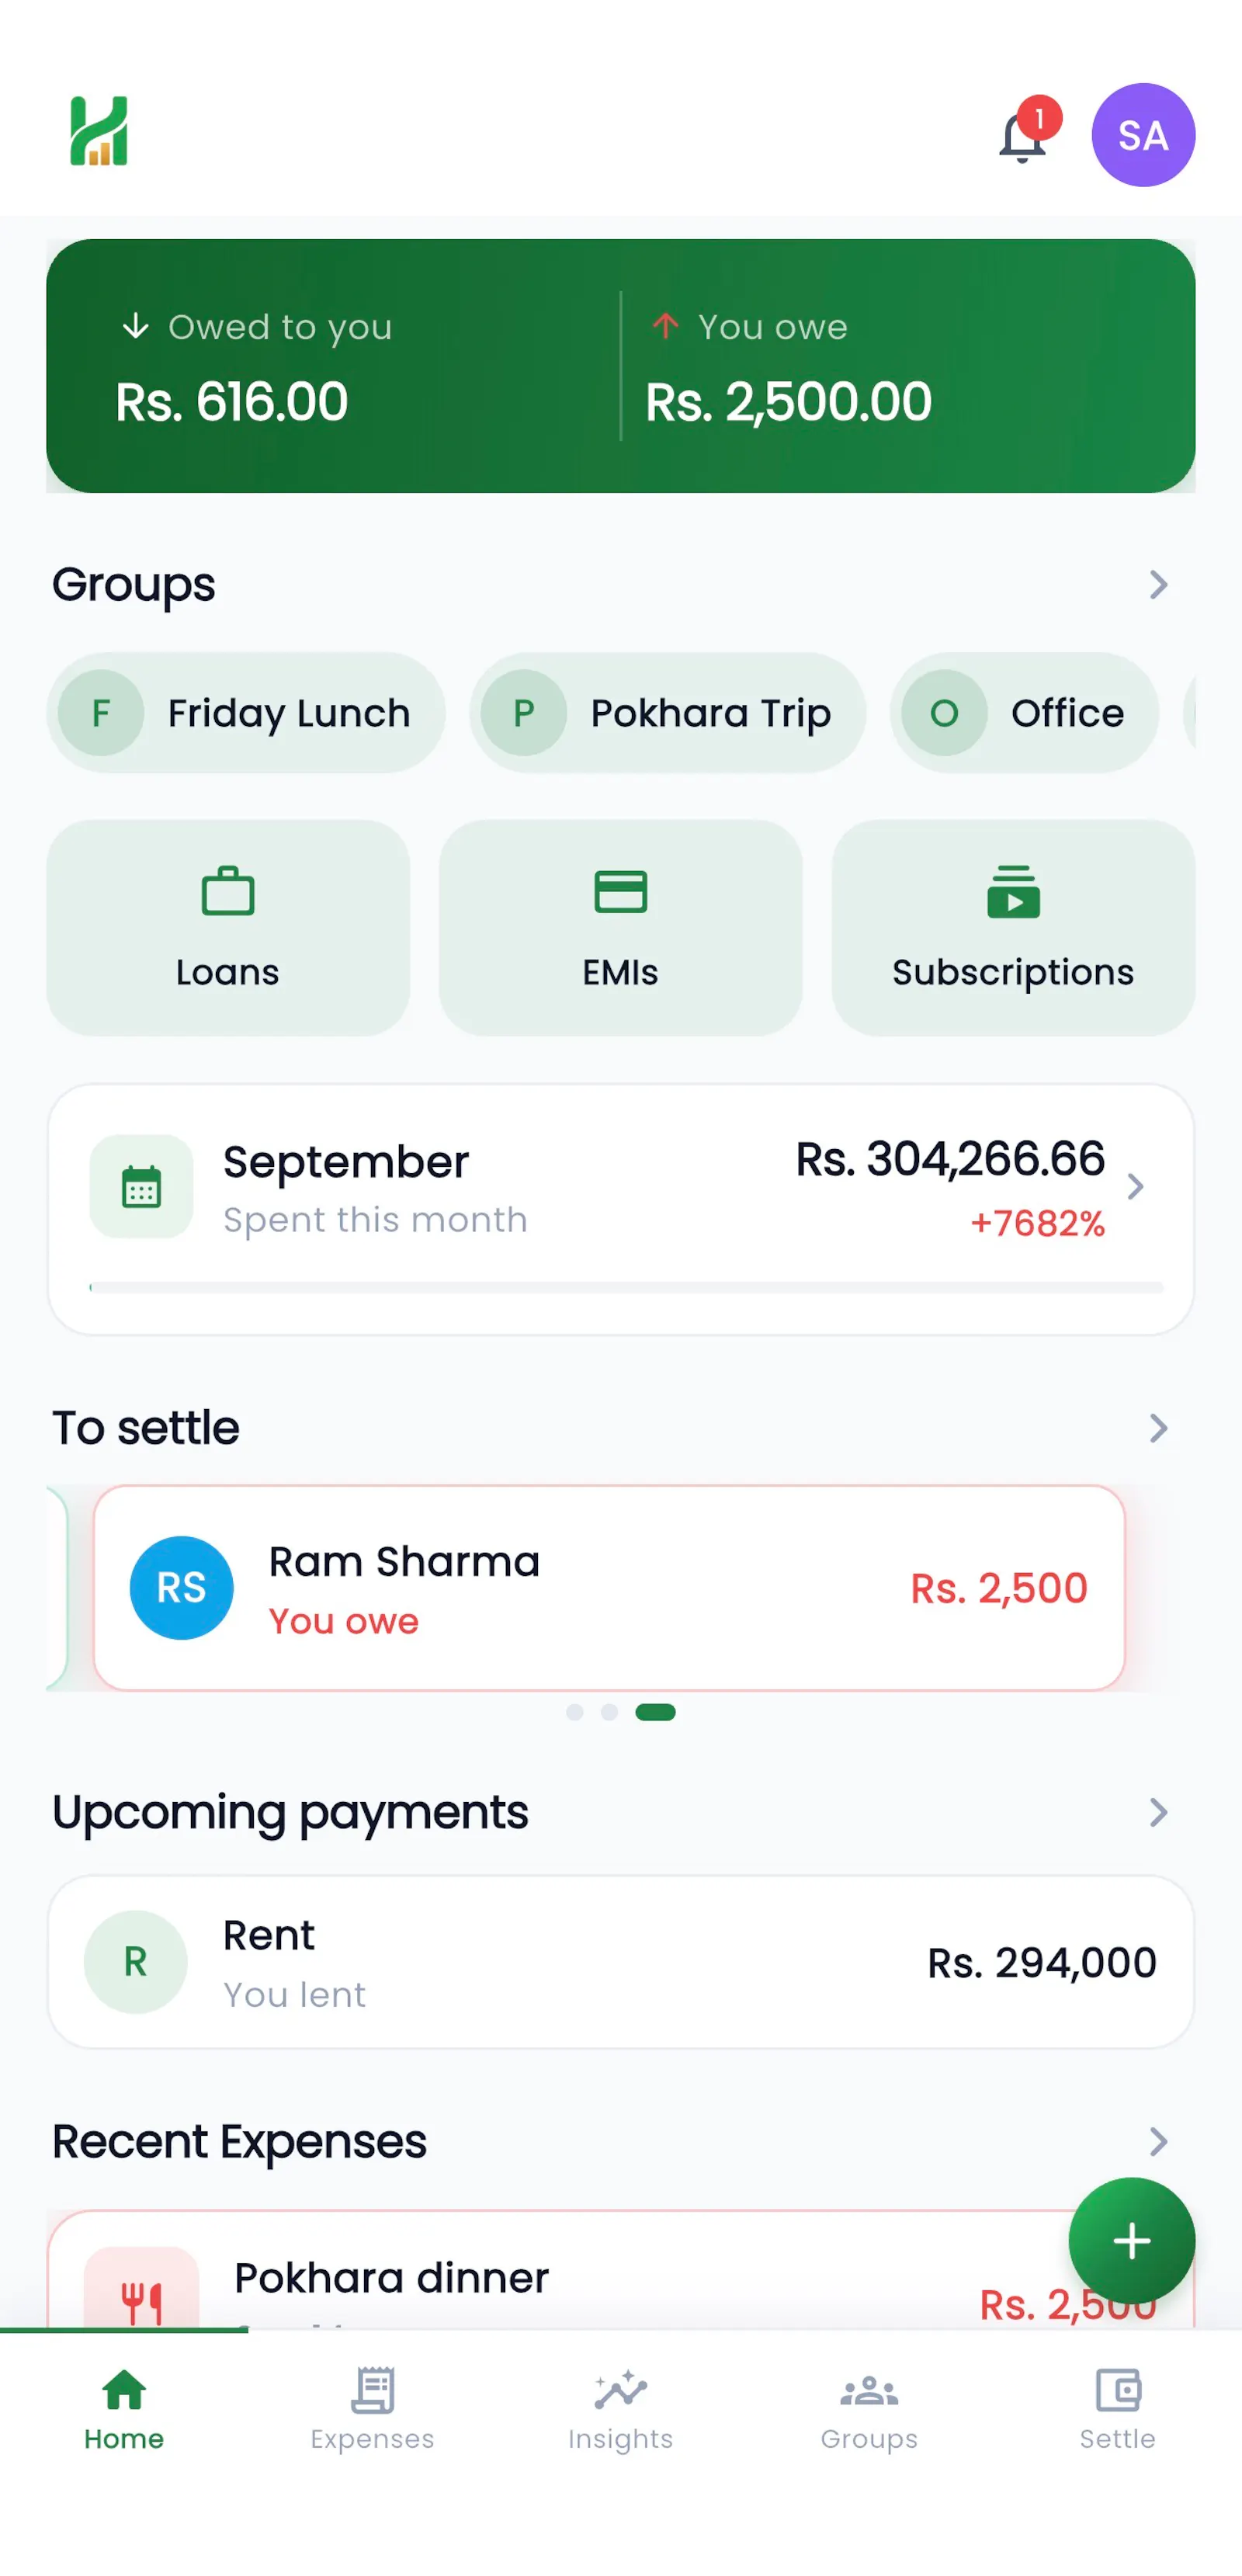The height and width of the screenshot is (2576, 1242).
Task: Expand Upcoming payments chevron
Action: 1158,1812
